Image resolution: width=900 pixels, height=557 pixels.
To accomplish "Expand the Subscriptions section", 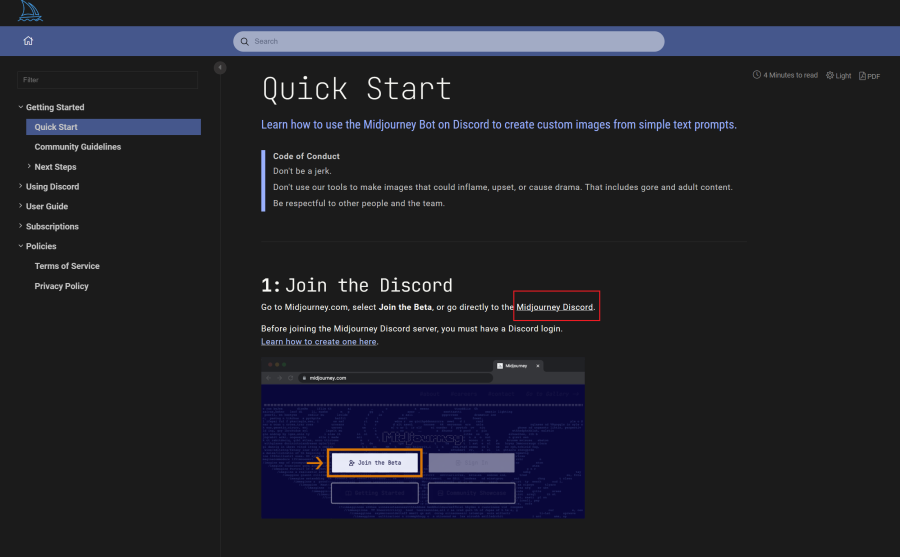I will tap(20, 226).
